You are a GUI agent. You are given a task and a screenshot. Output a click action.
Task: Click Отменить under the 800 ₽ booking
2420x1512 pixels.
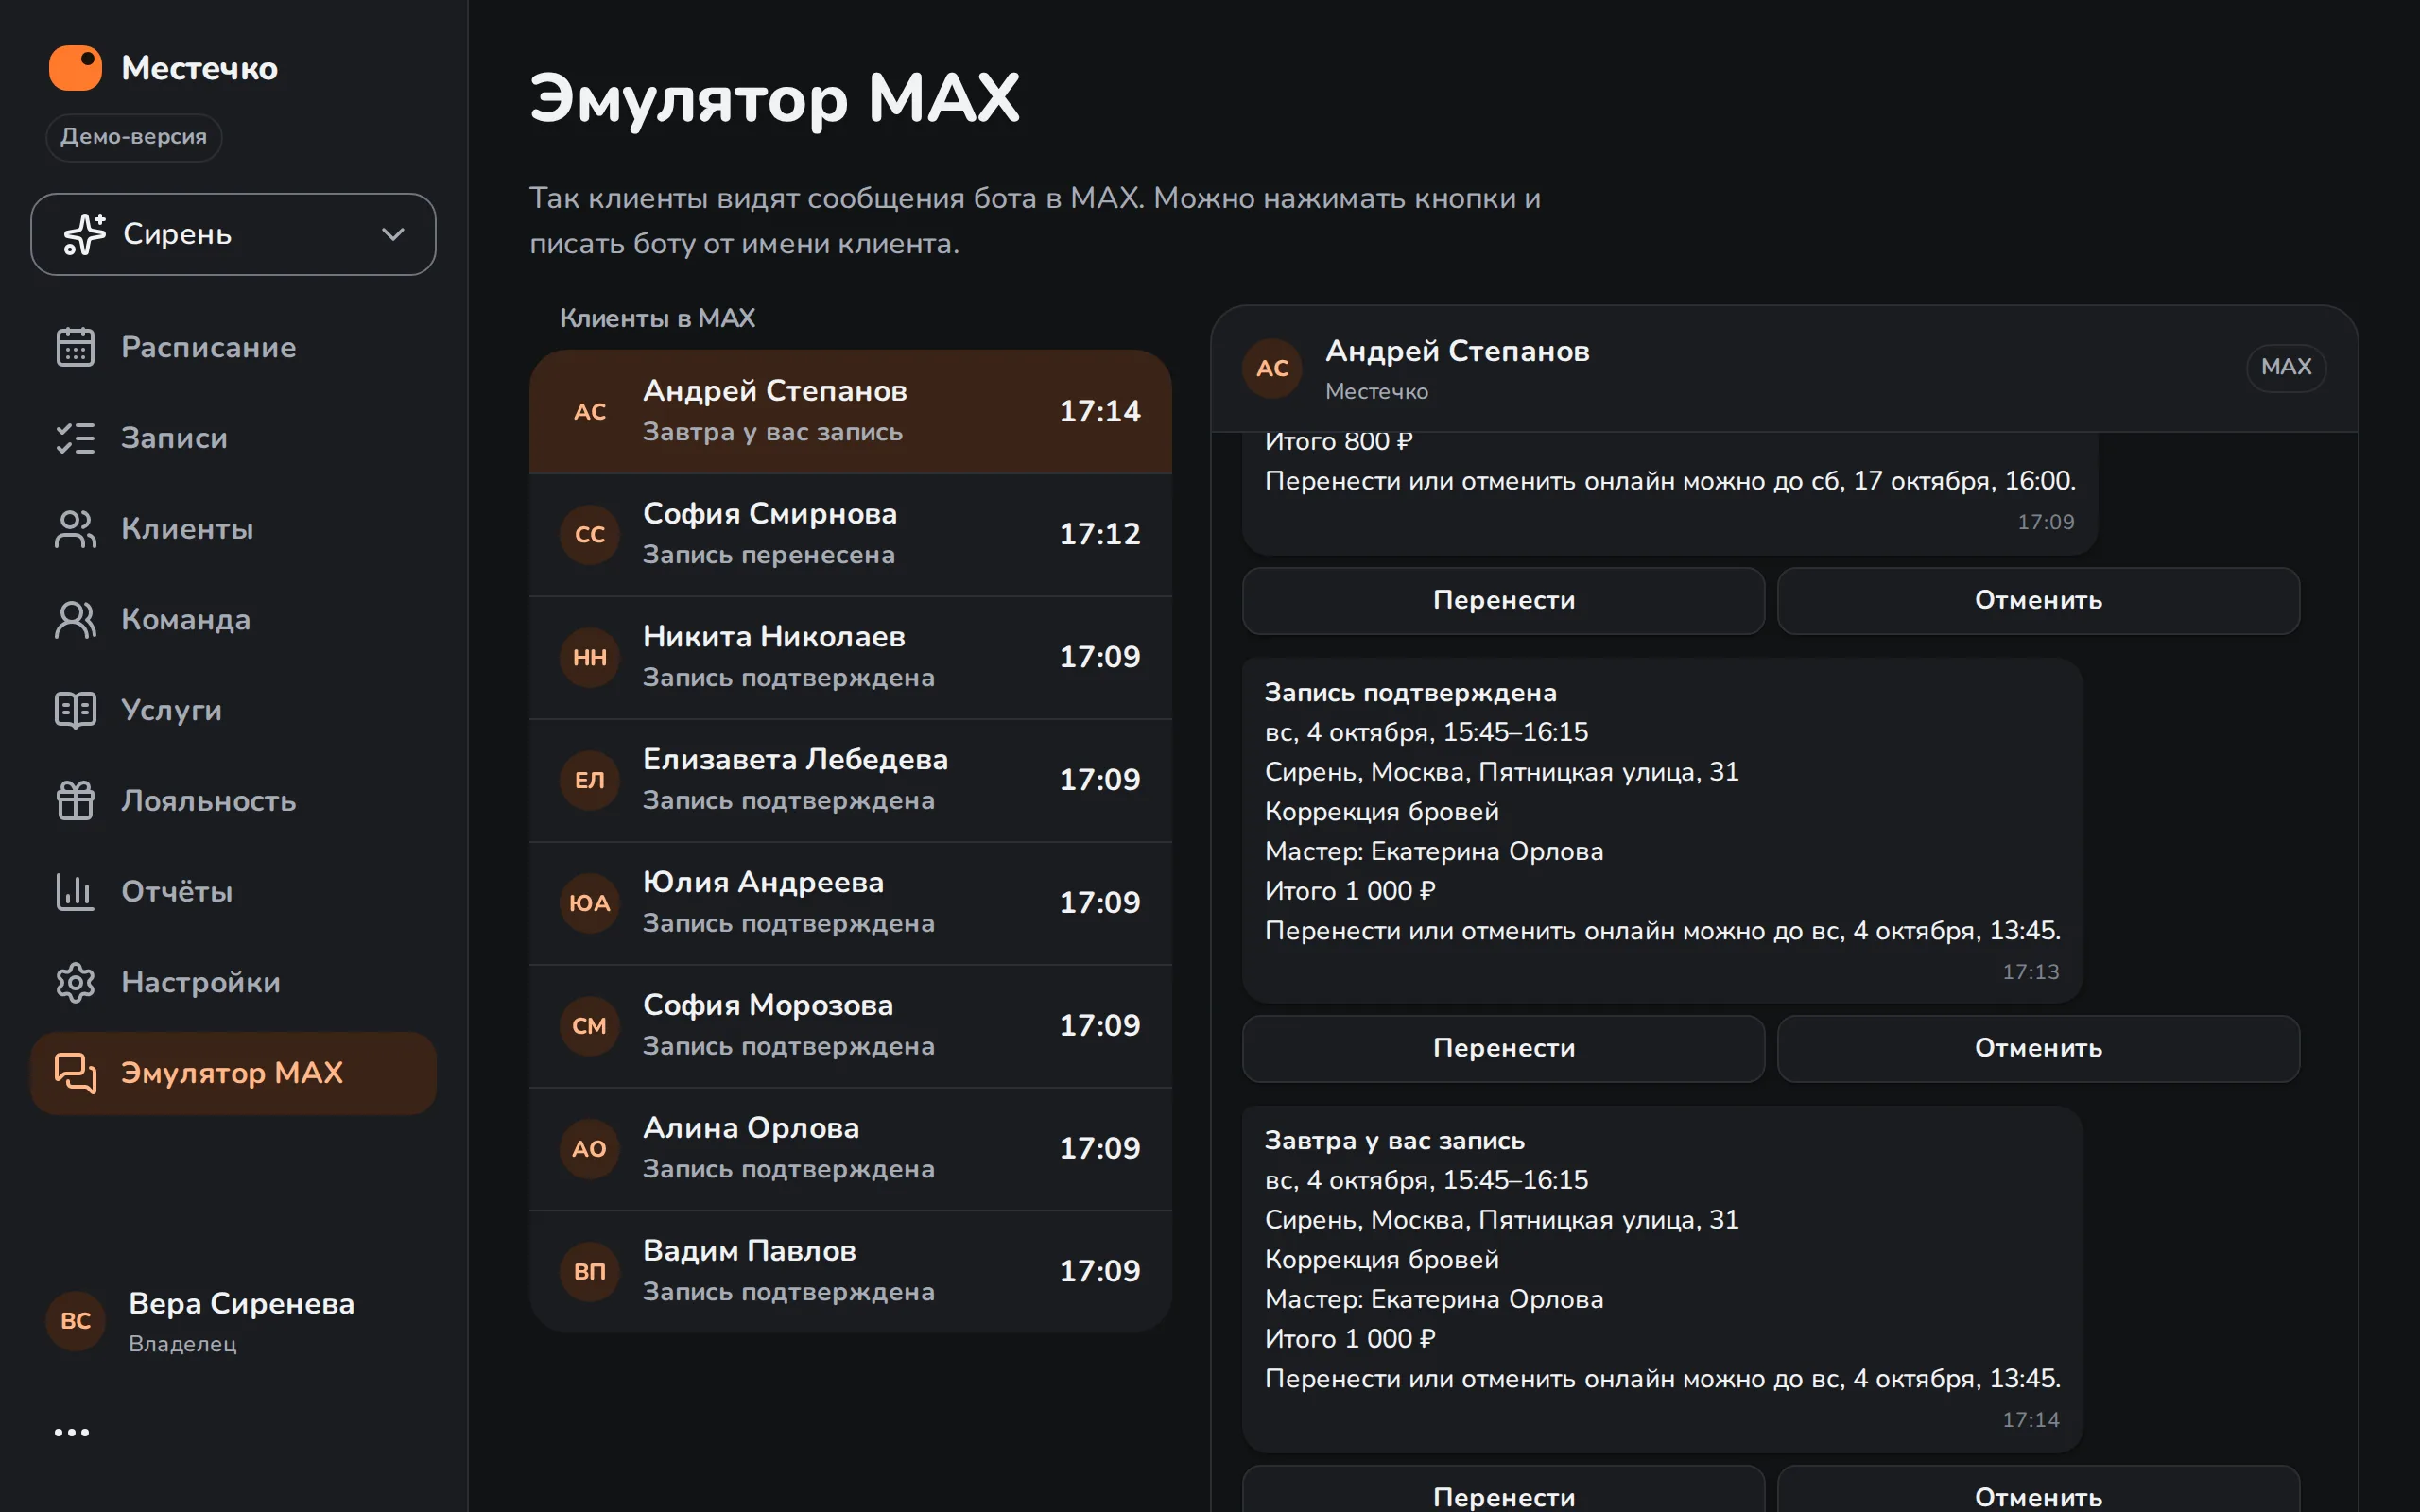[x=2038, y=600]
